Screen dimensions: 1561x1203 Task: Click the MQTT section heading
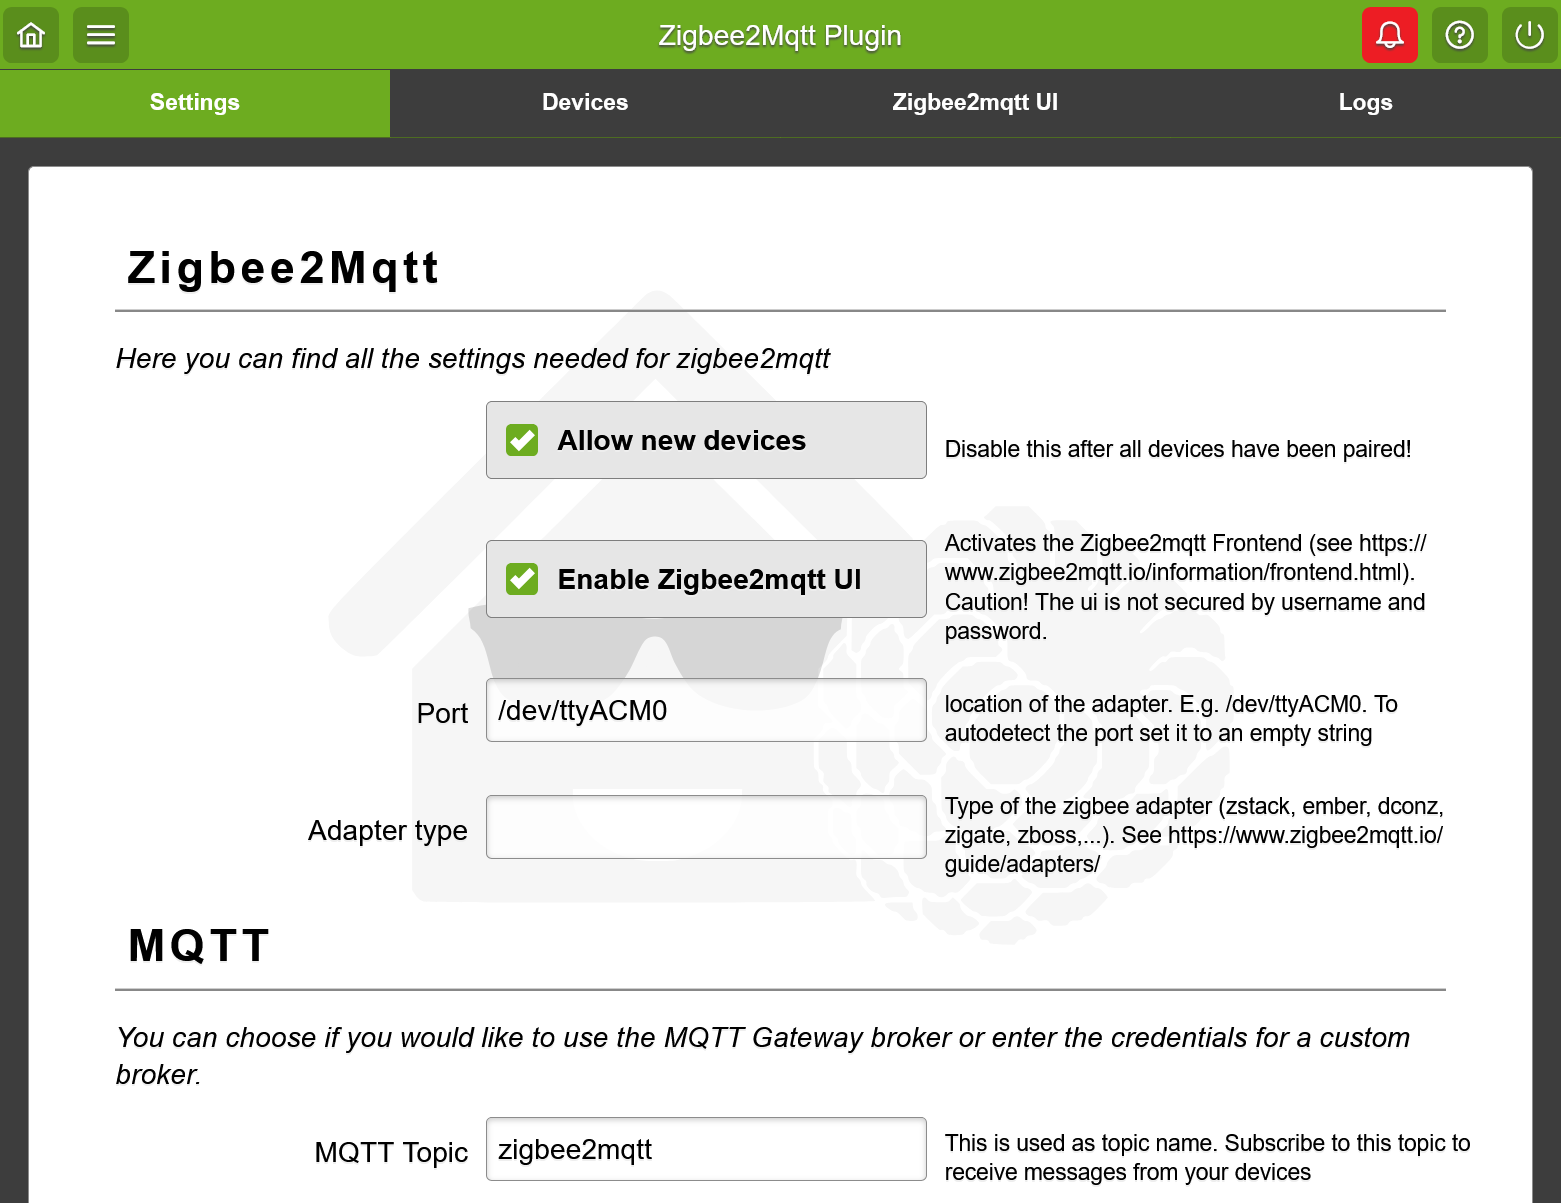pos(200,945)
